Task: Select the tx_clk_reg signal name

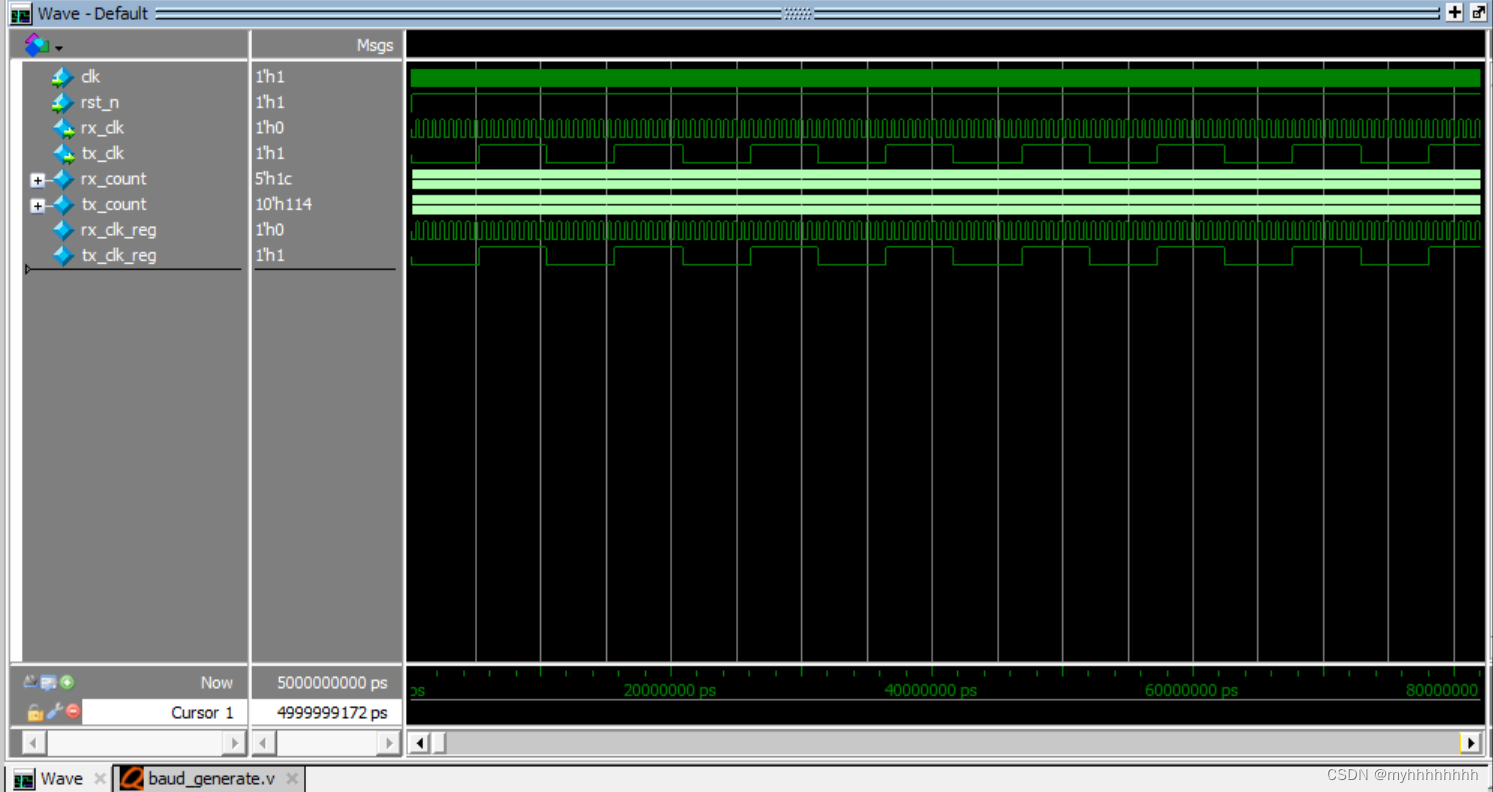Action: pos(118,256)
